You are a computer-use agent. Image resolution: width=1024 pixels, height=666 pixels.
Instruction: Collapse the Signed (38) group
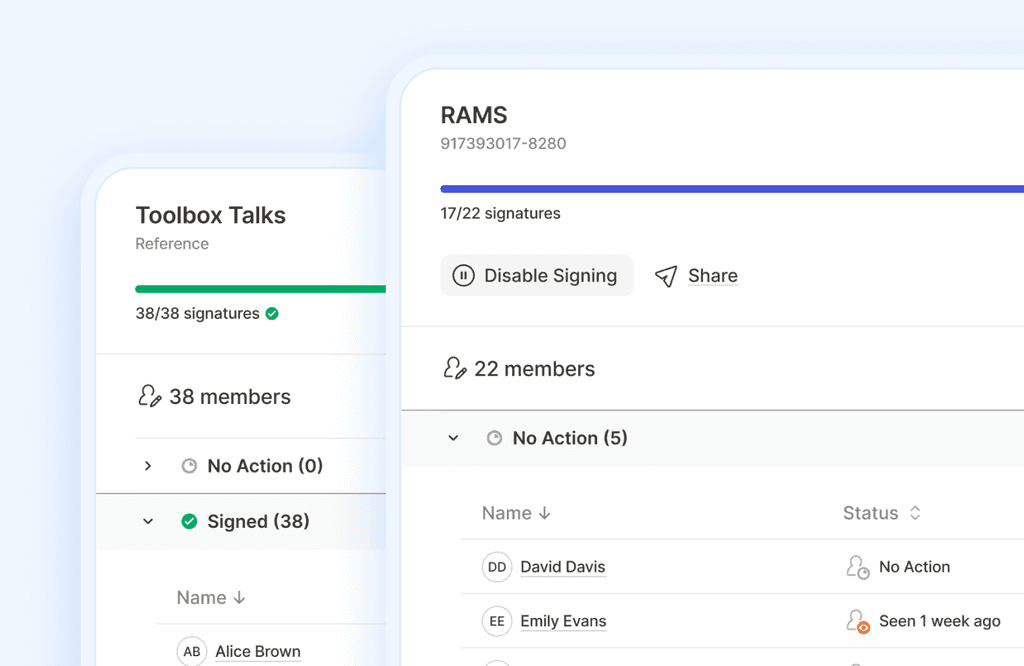coord(148,521)
